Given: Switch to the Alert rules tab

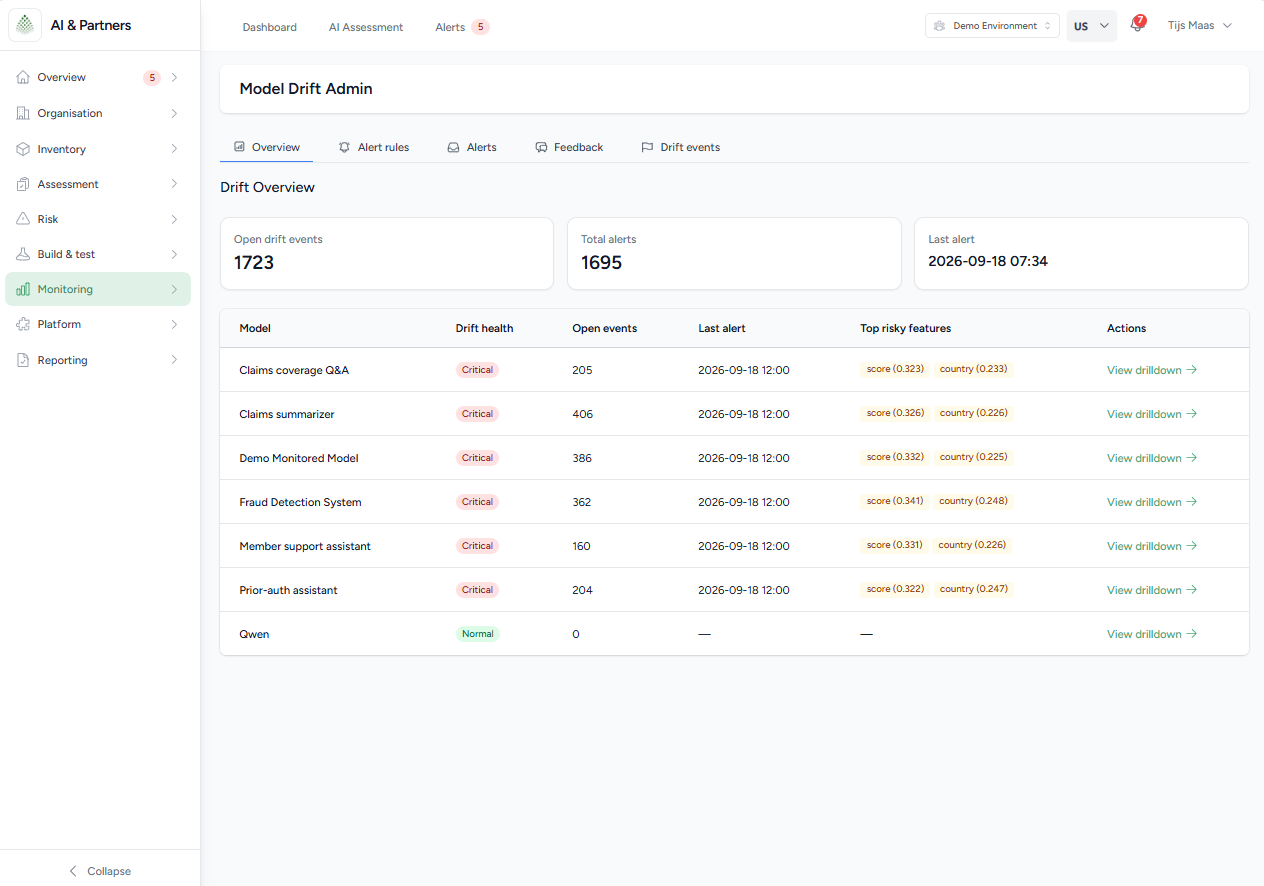Looking at the screenshot, I should point(374,147).
